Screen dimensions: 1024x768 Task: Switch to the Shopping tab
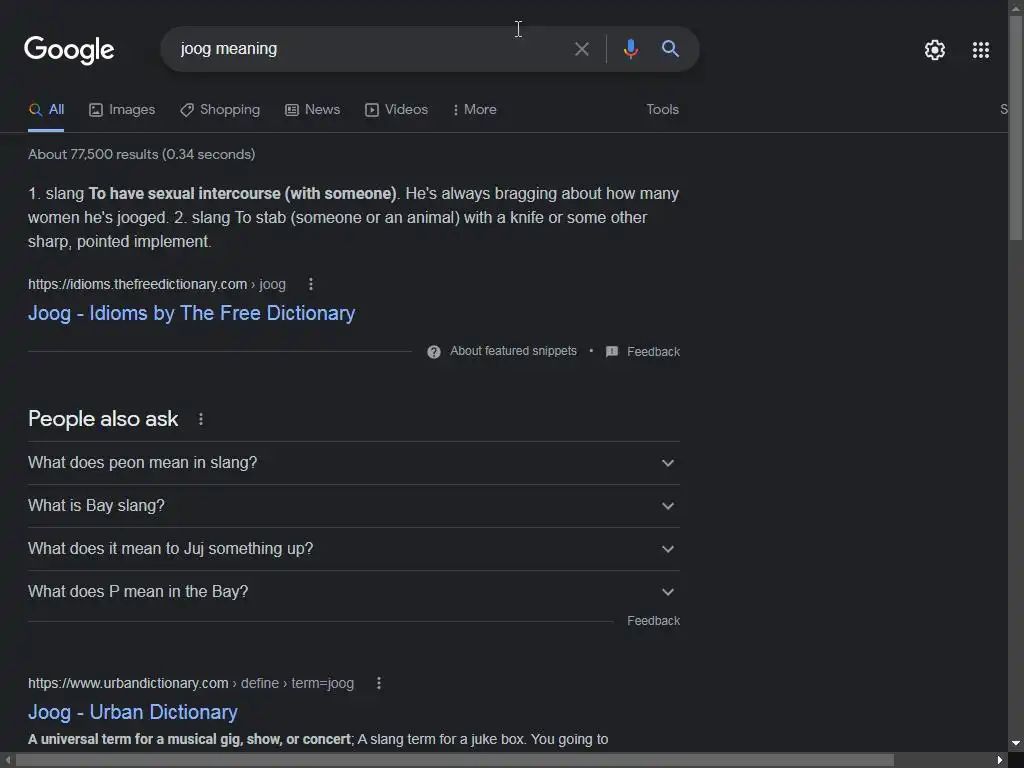pos(220,110)
